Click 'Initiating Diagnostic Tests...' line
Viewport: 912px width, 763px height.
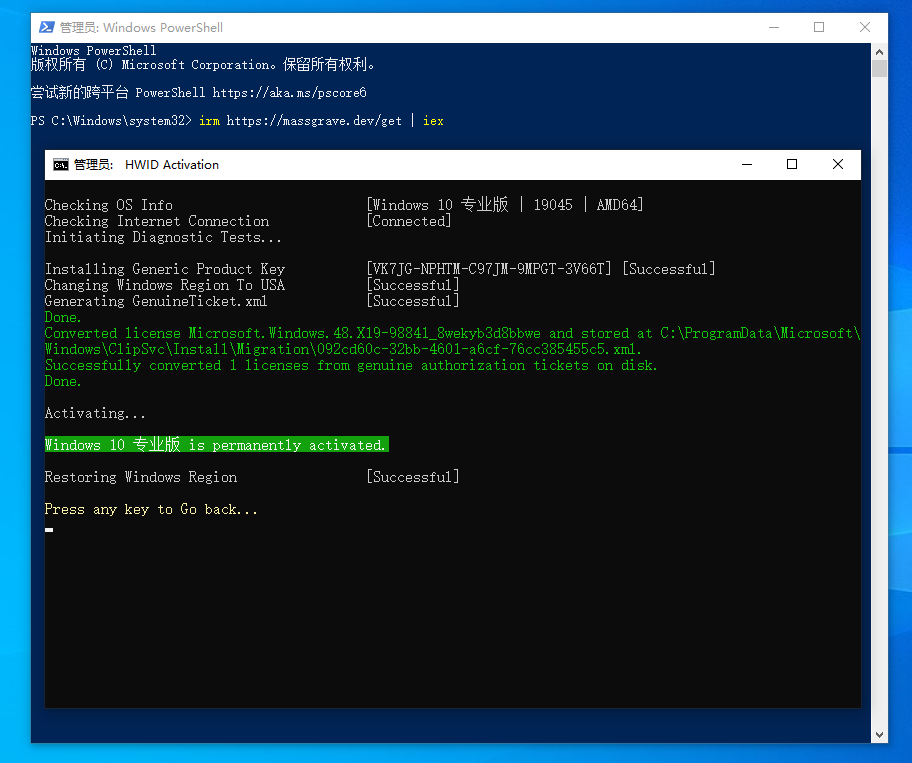[163, 237]
